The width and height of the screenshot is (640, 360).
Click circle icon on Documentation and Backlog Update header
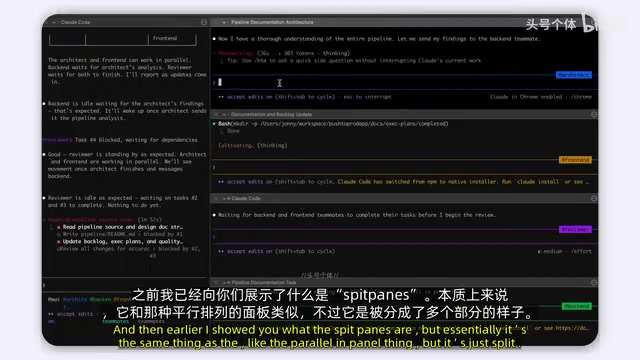(594, 114)
